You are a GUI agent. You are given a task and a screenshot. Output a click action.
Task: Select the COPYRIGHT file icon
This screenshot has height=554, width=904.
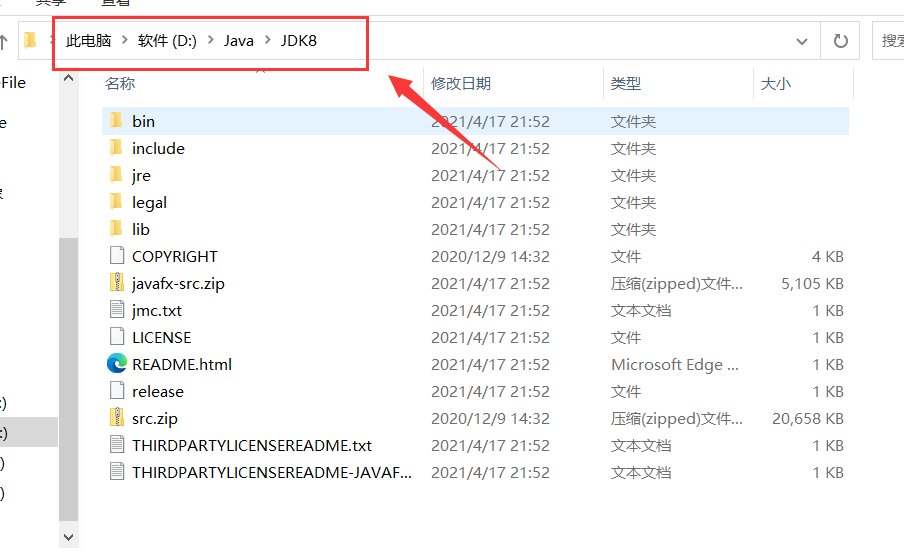pyautogui.click(x=117, y=255)
